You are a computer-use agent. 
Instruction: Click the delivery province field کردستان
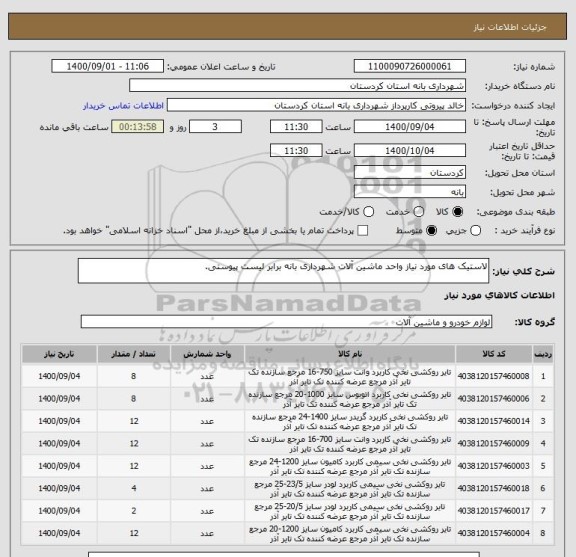410,173
